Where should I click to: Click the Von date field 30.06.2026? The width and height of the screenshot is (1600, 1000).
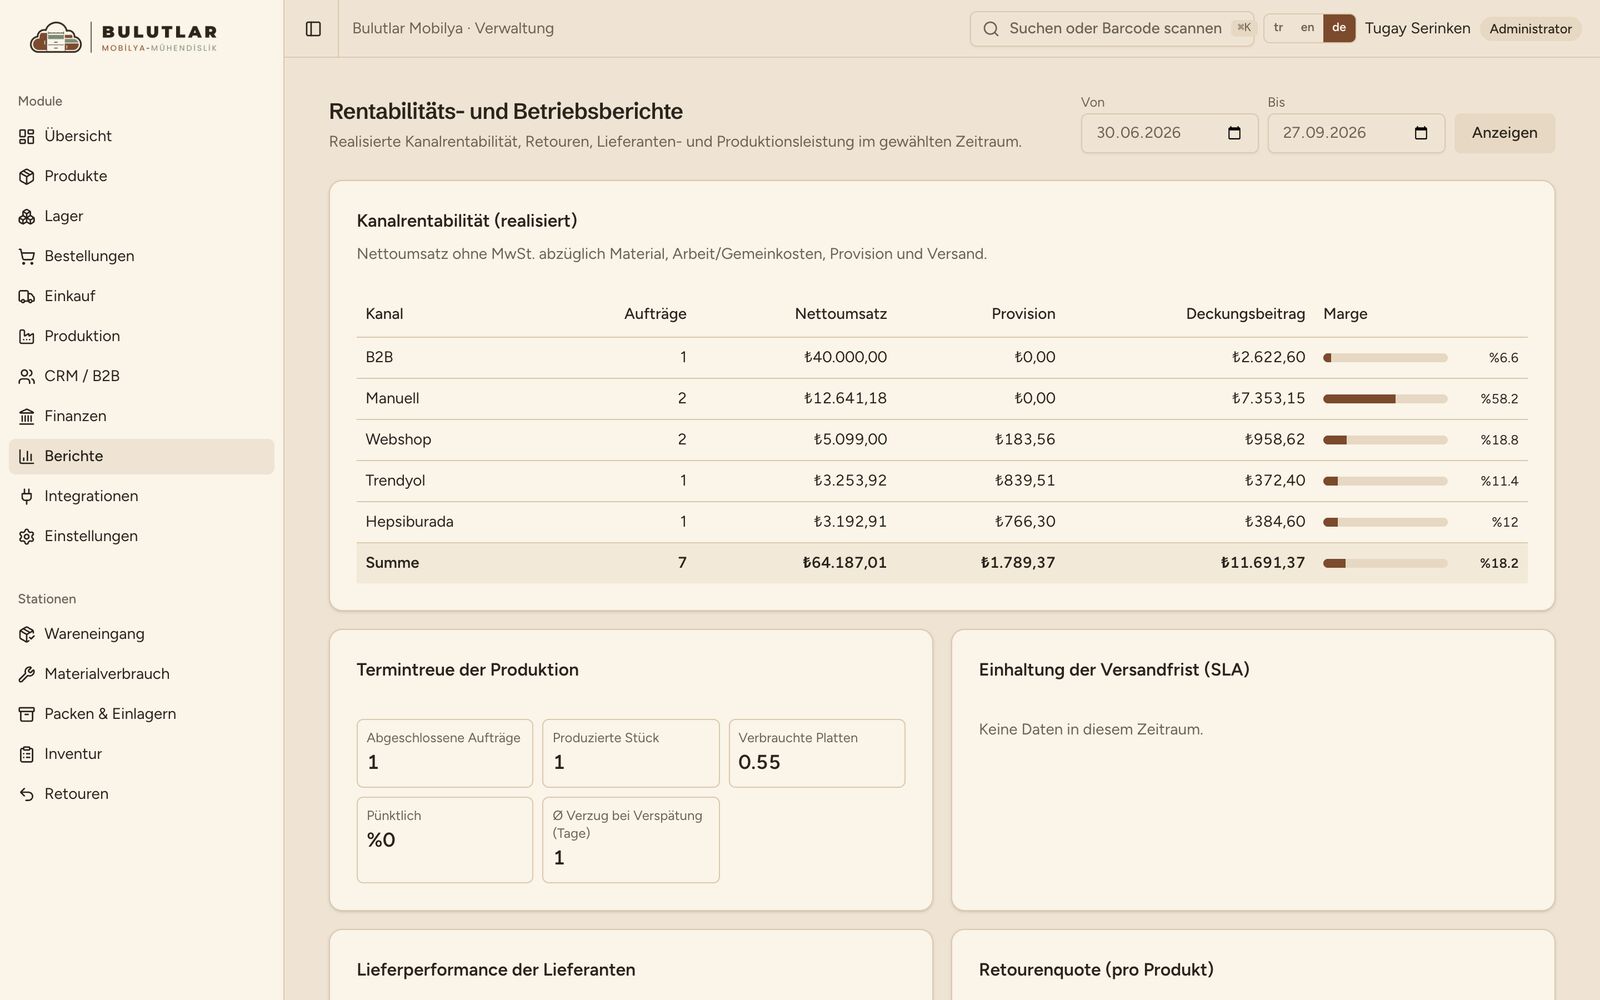(1168, 133)
